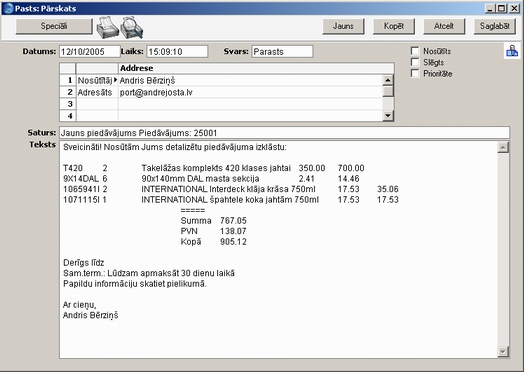Select the Andris Bērziņš sender cell in the address table
Screen dimensions: 524x372
click(x=250, y=81)
